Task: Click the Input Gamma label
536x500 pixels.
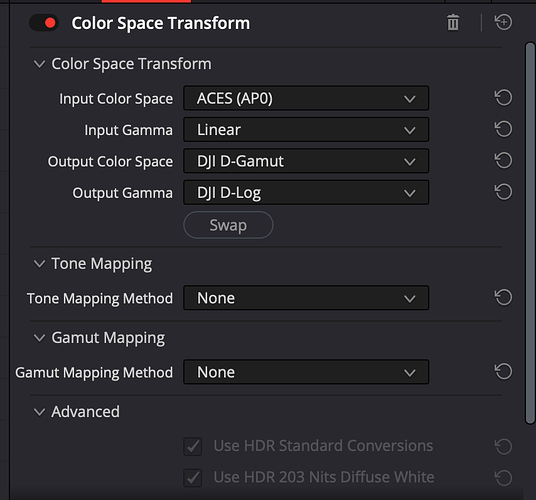Action: (129, 130)
